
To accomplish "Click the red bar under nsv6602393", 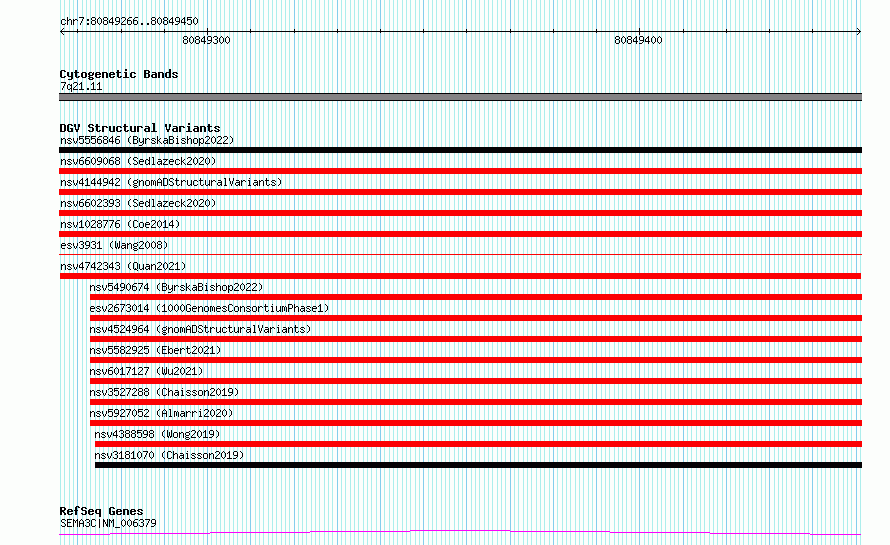I will 460,213.
